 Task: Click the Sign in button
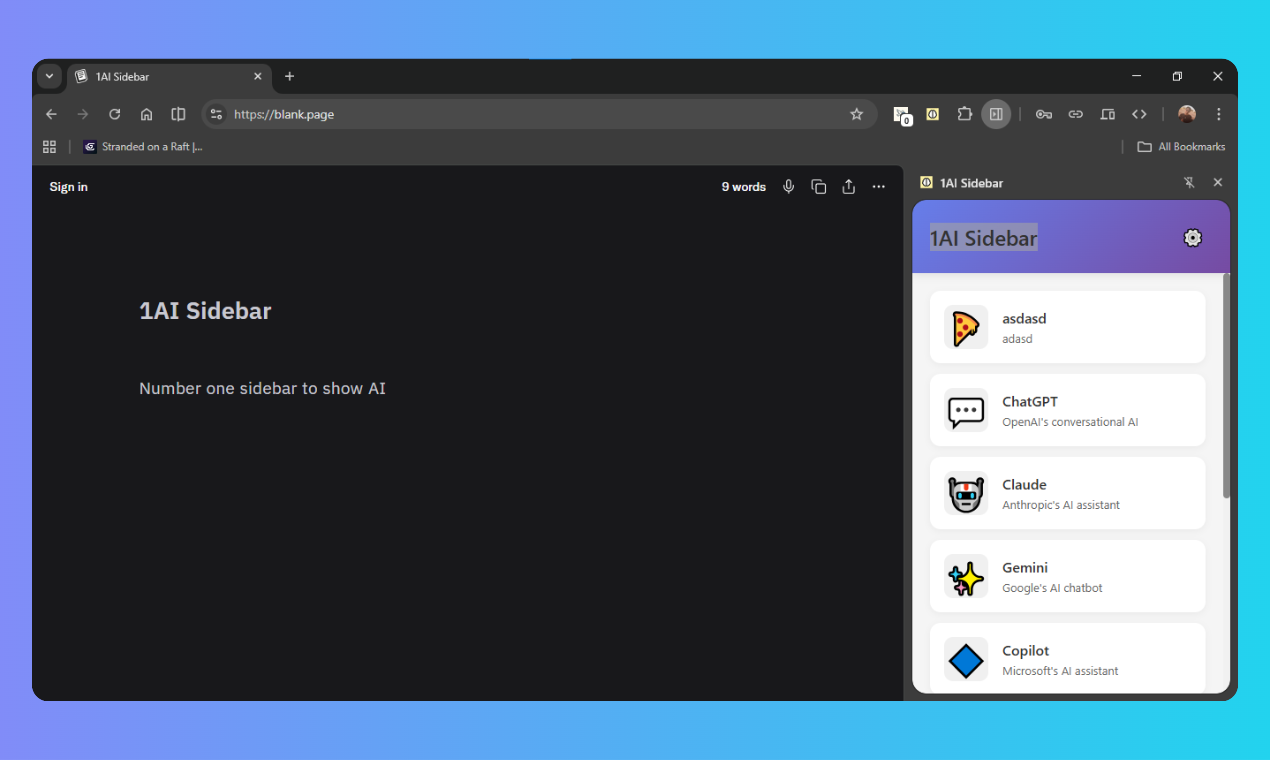68,187
